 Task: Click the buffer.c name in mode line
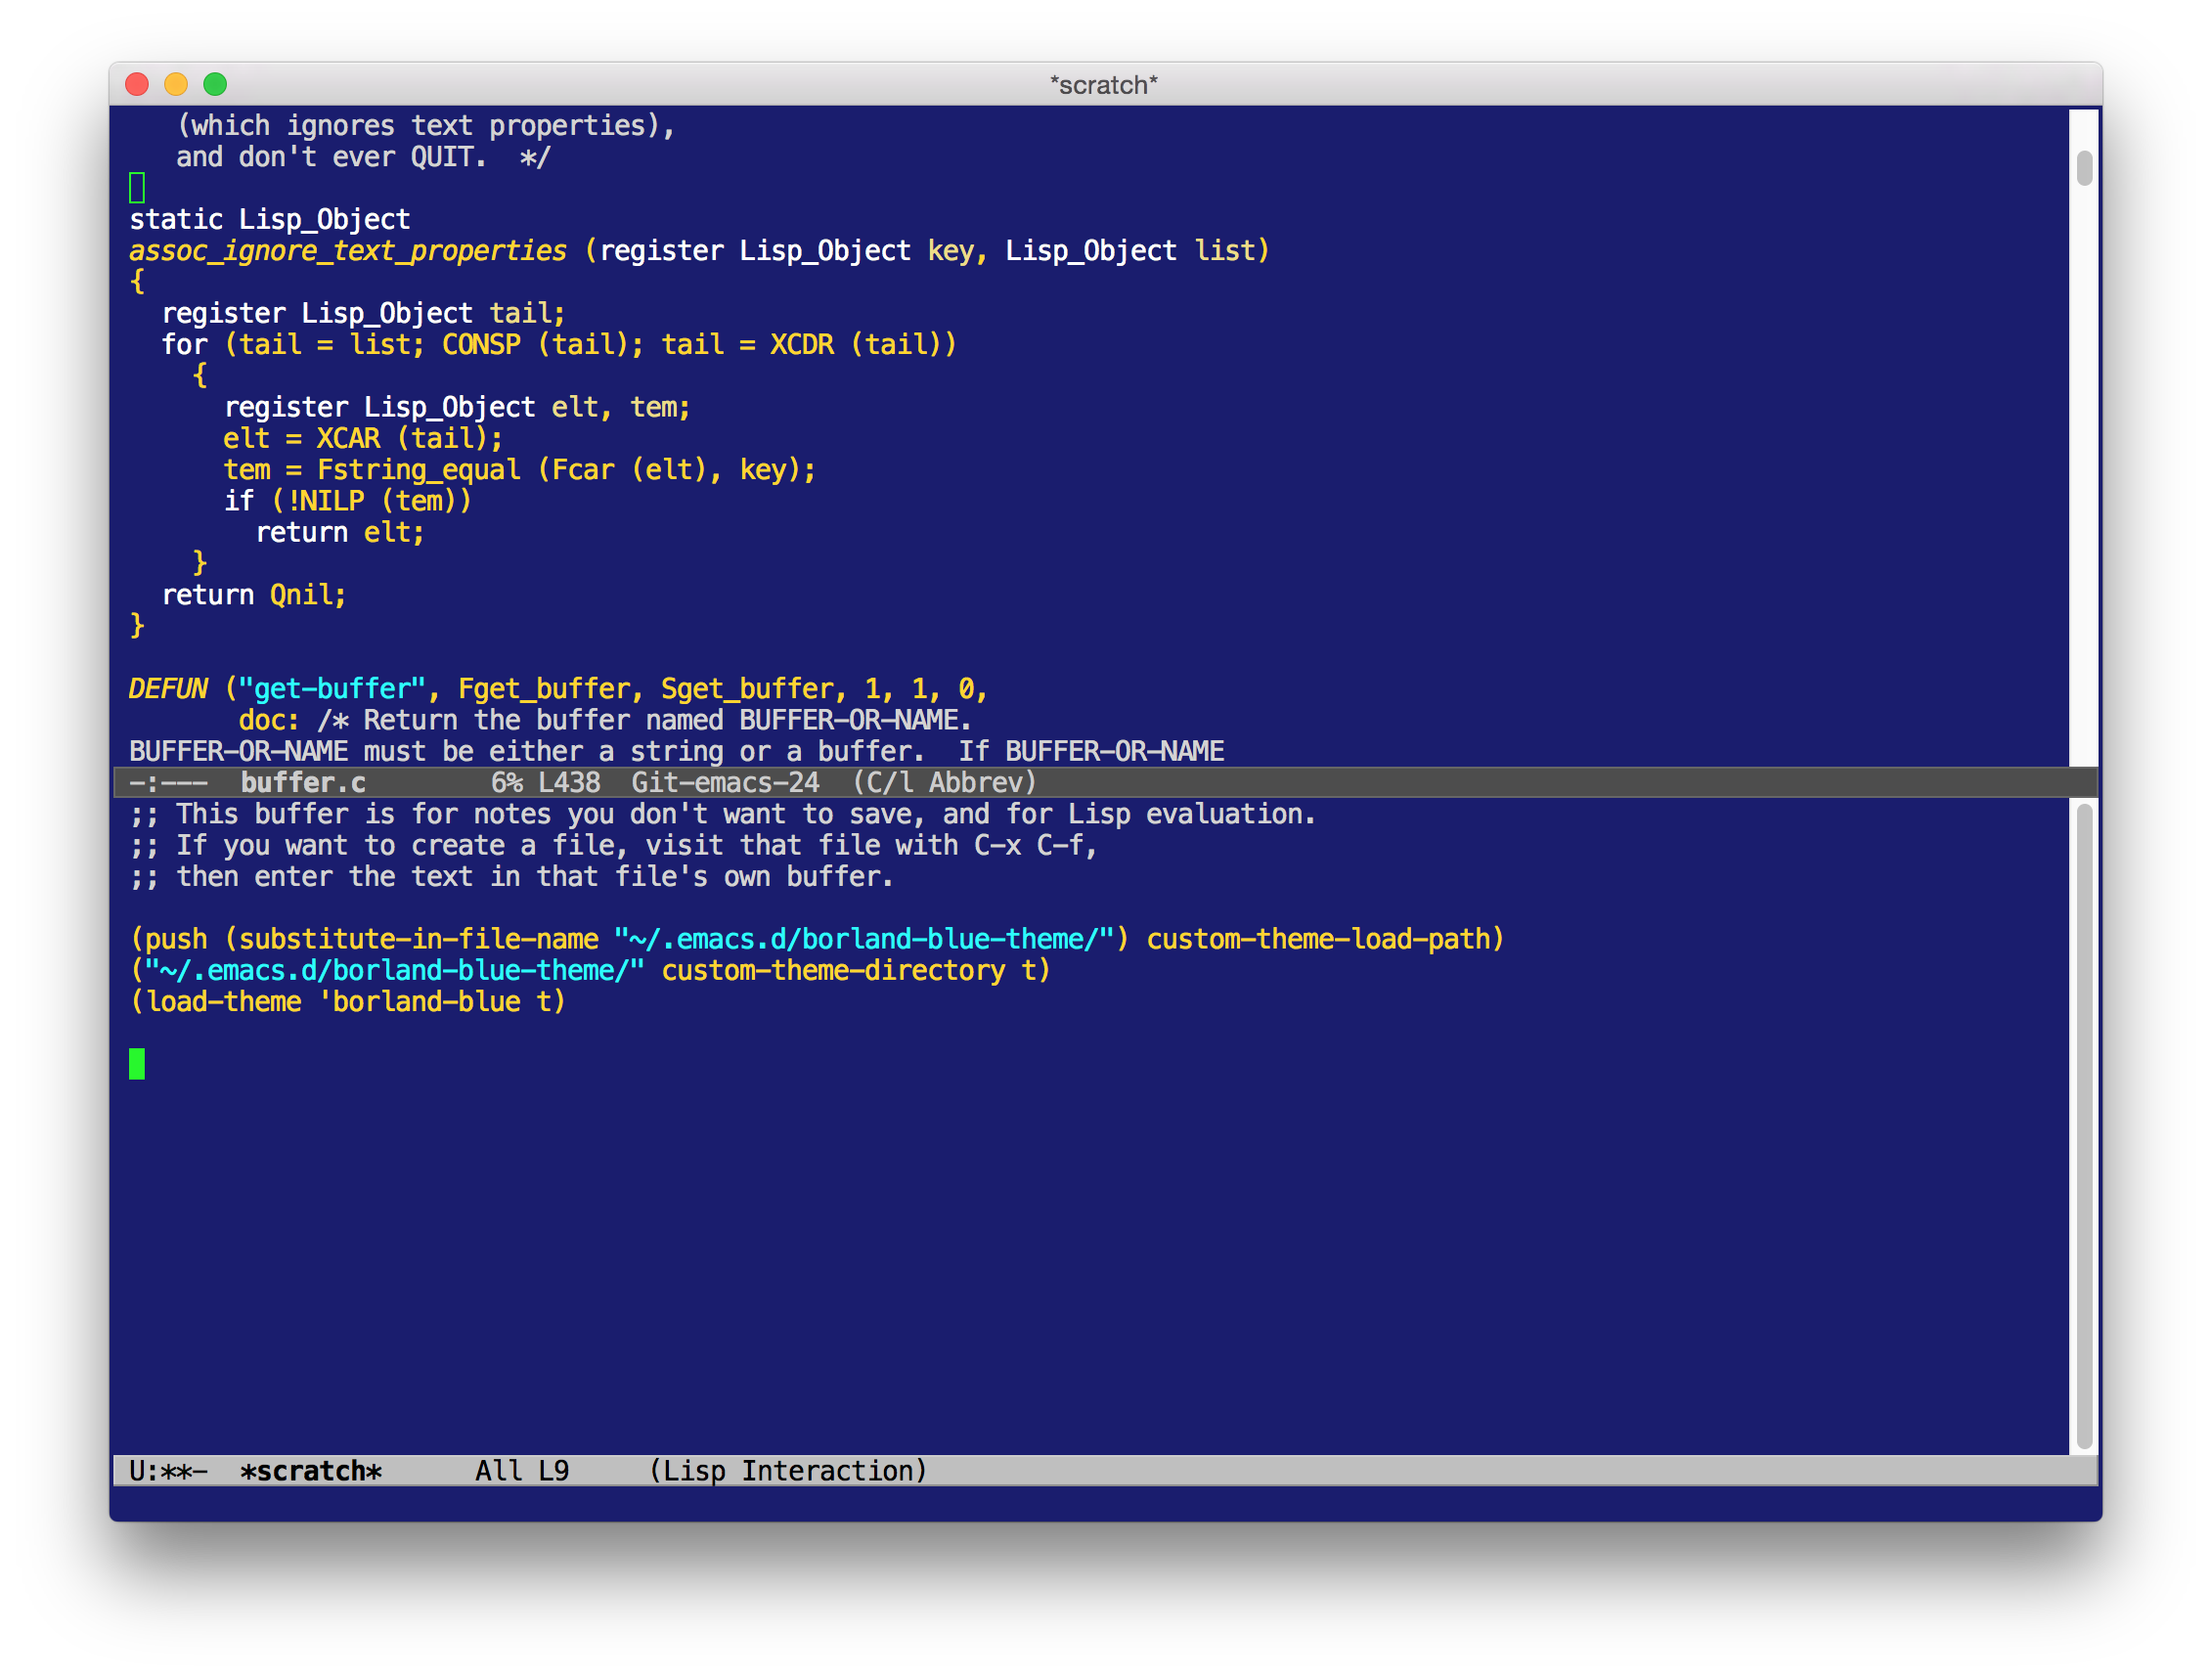coord(303,783)
